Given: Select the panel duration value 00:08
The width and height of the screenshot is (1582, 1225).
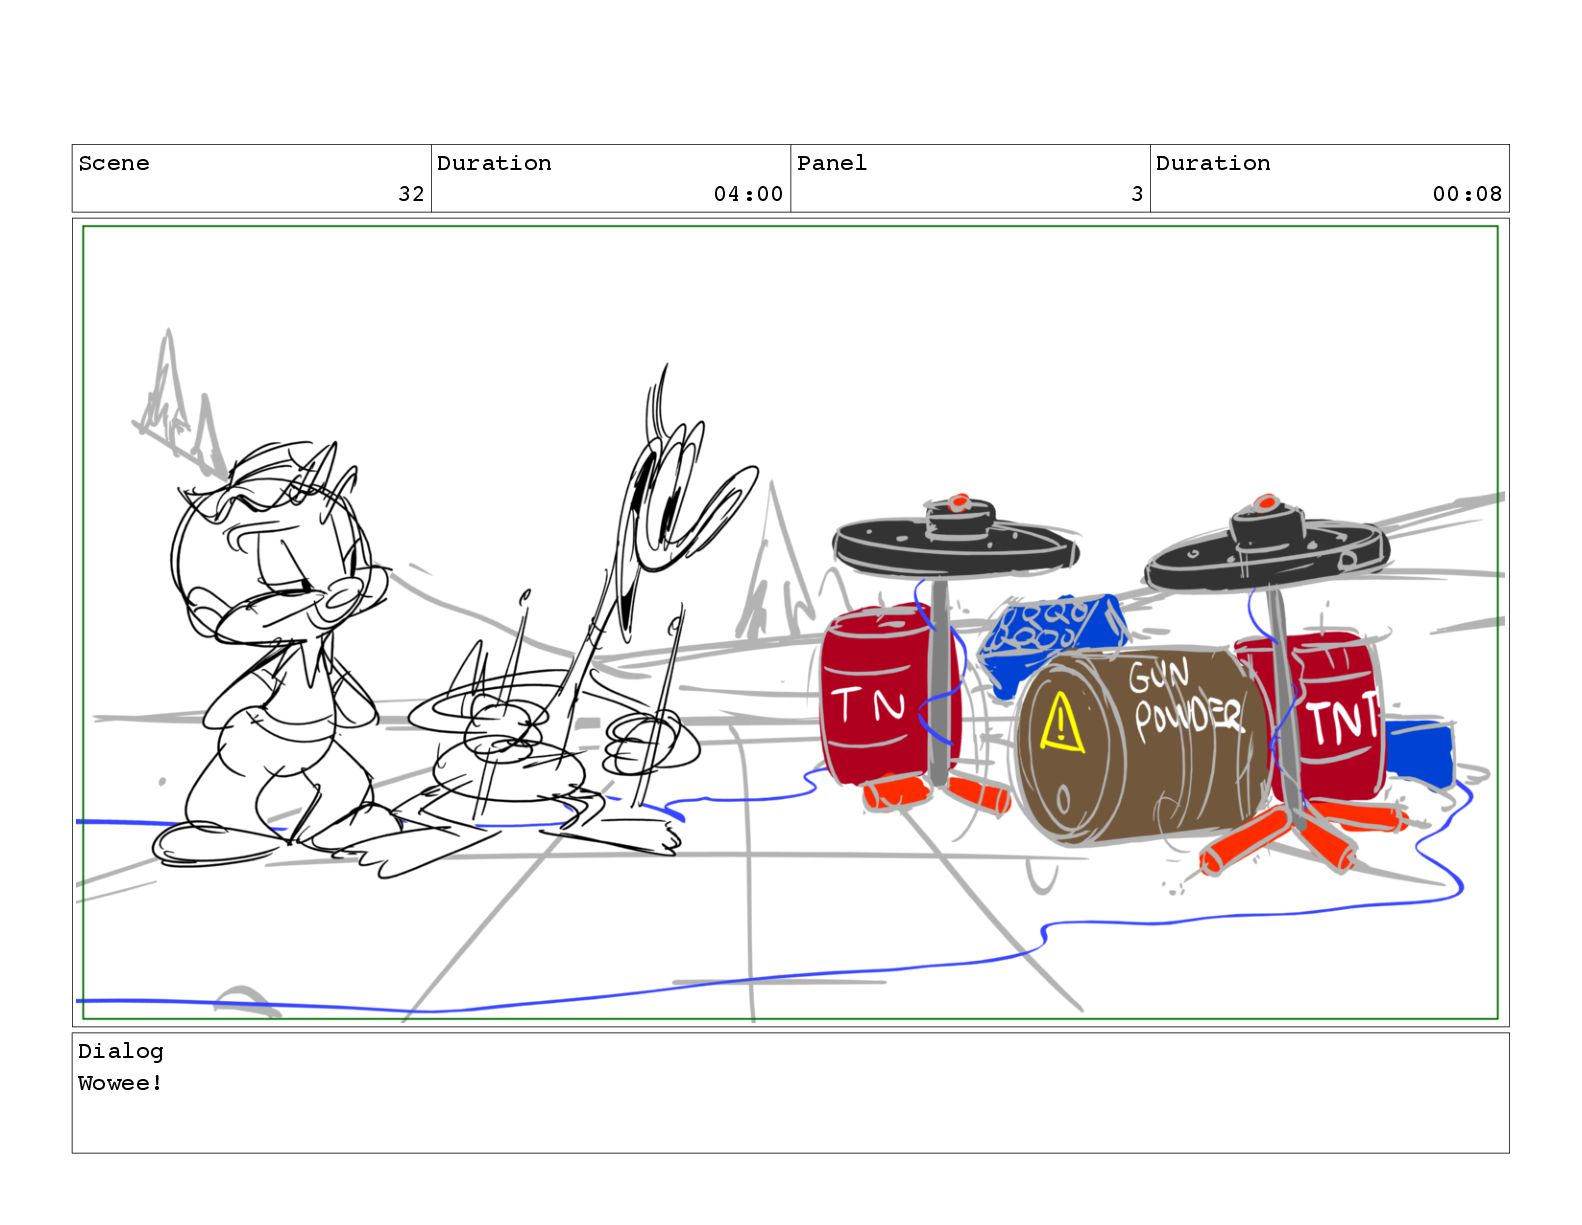Looking at the screenshot, I should [x=1467, y=194].
